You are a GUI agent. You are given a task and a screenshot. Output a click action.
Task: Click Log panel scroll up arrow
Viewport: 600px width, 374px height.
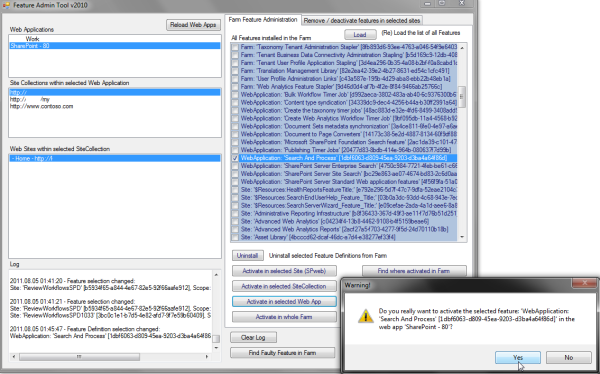coord(216,274)
